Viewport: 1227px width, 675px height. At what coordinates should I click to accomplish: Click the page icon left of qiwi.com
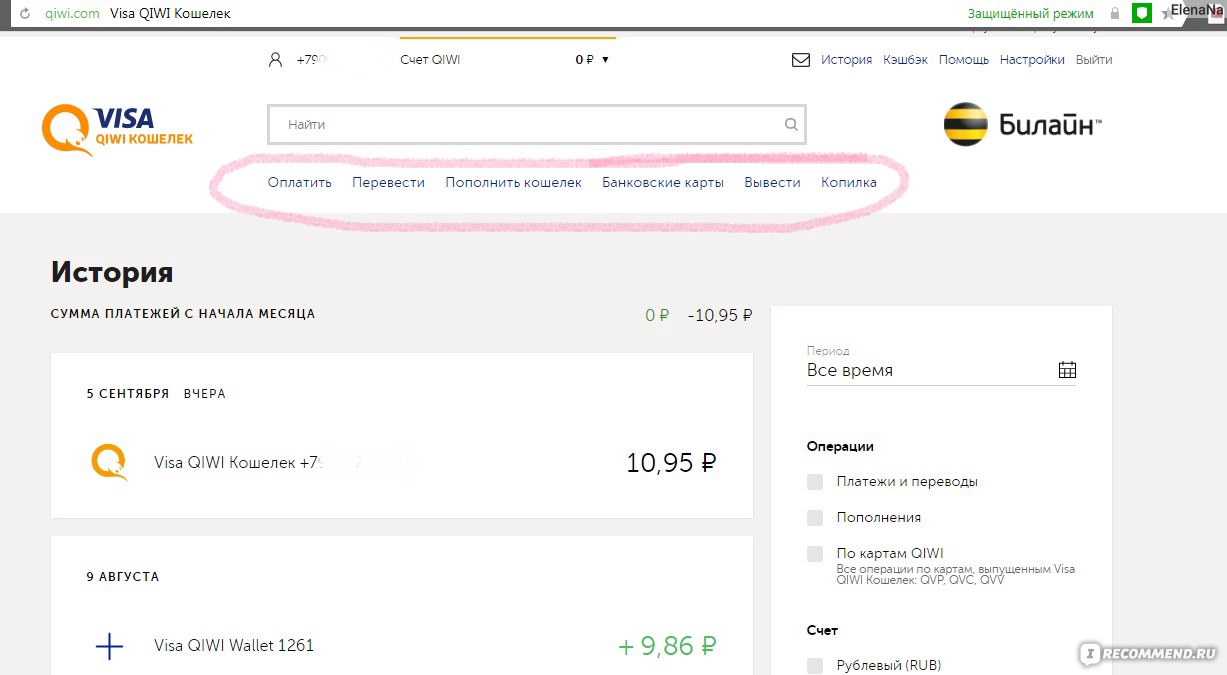pos(25,14)
